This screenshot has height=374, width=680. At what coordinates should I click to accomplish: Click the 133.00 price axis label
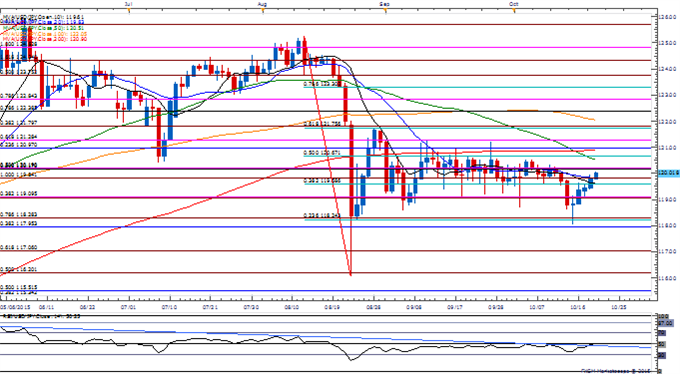[x=668, y=95]
